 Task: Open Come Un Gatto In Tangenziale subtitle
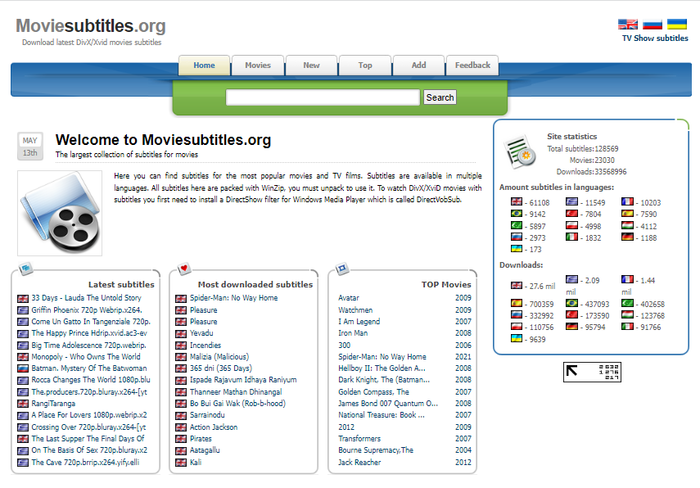point(91,321)
